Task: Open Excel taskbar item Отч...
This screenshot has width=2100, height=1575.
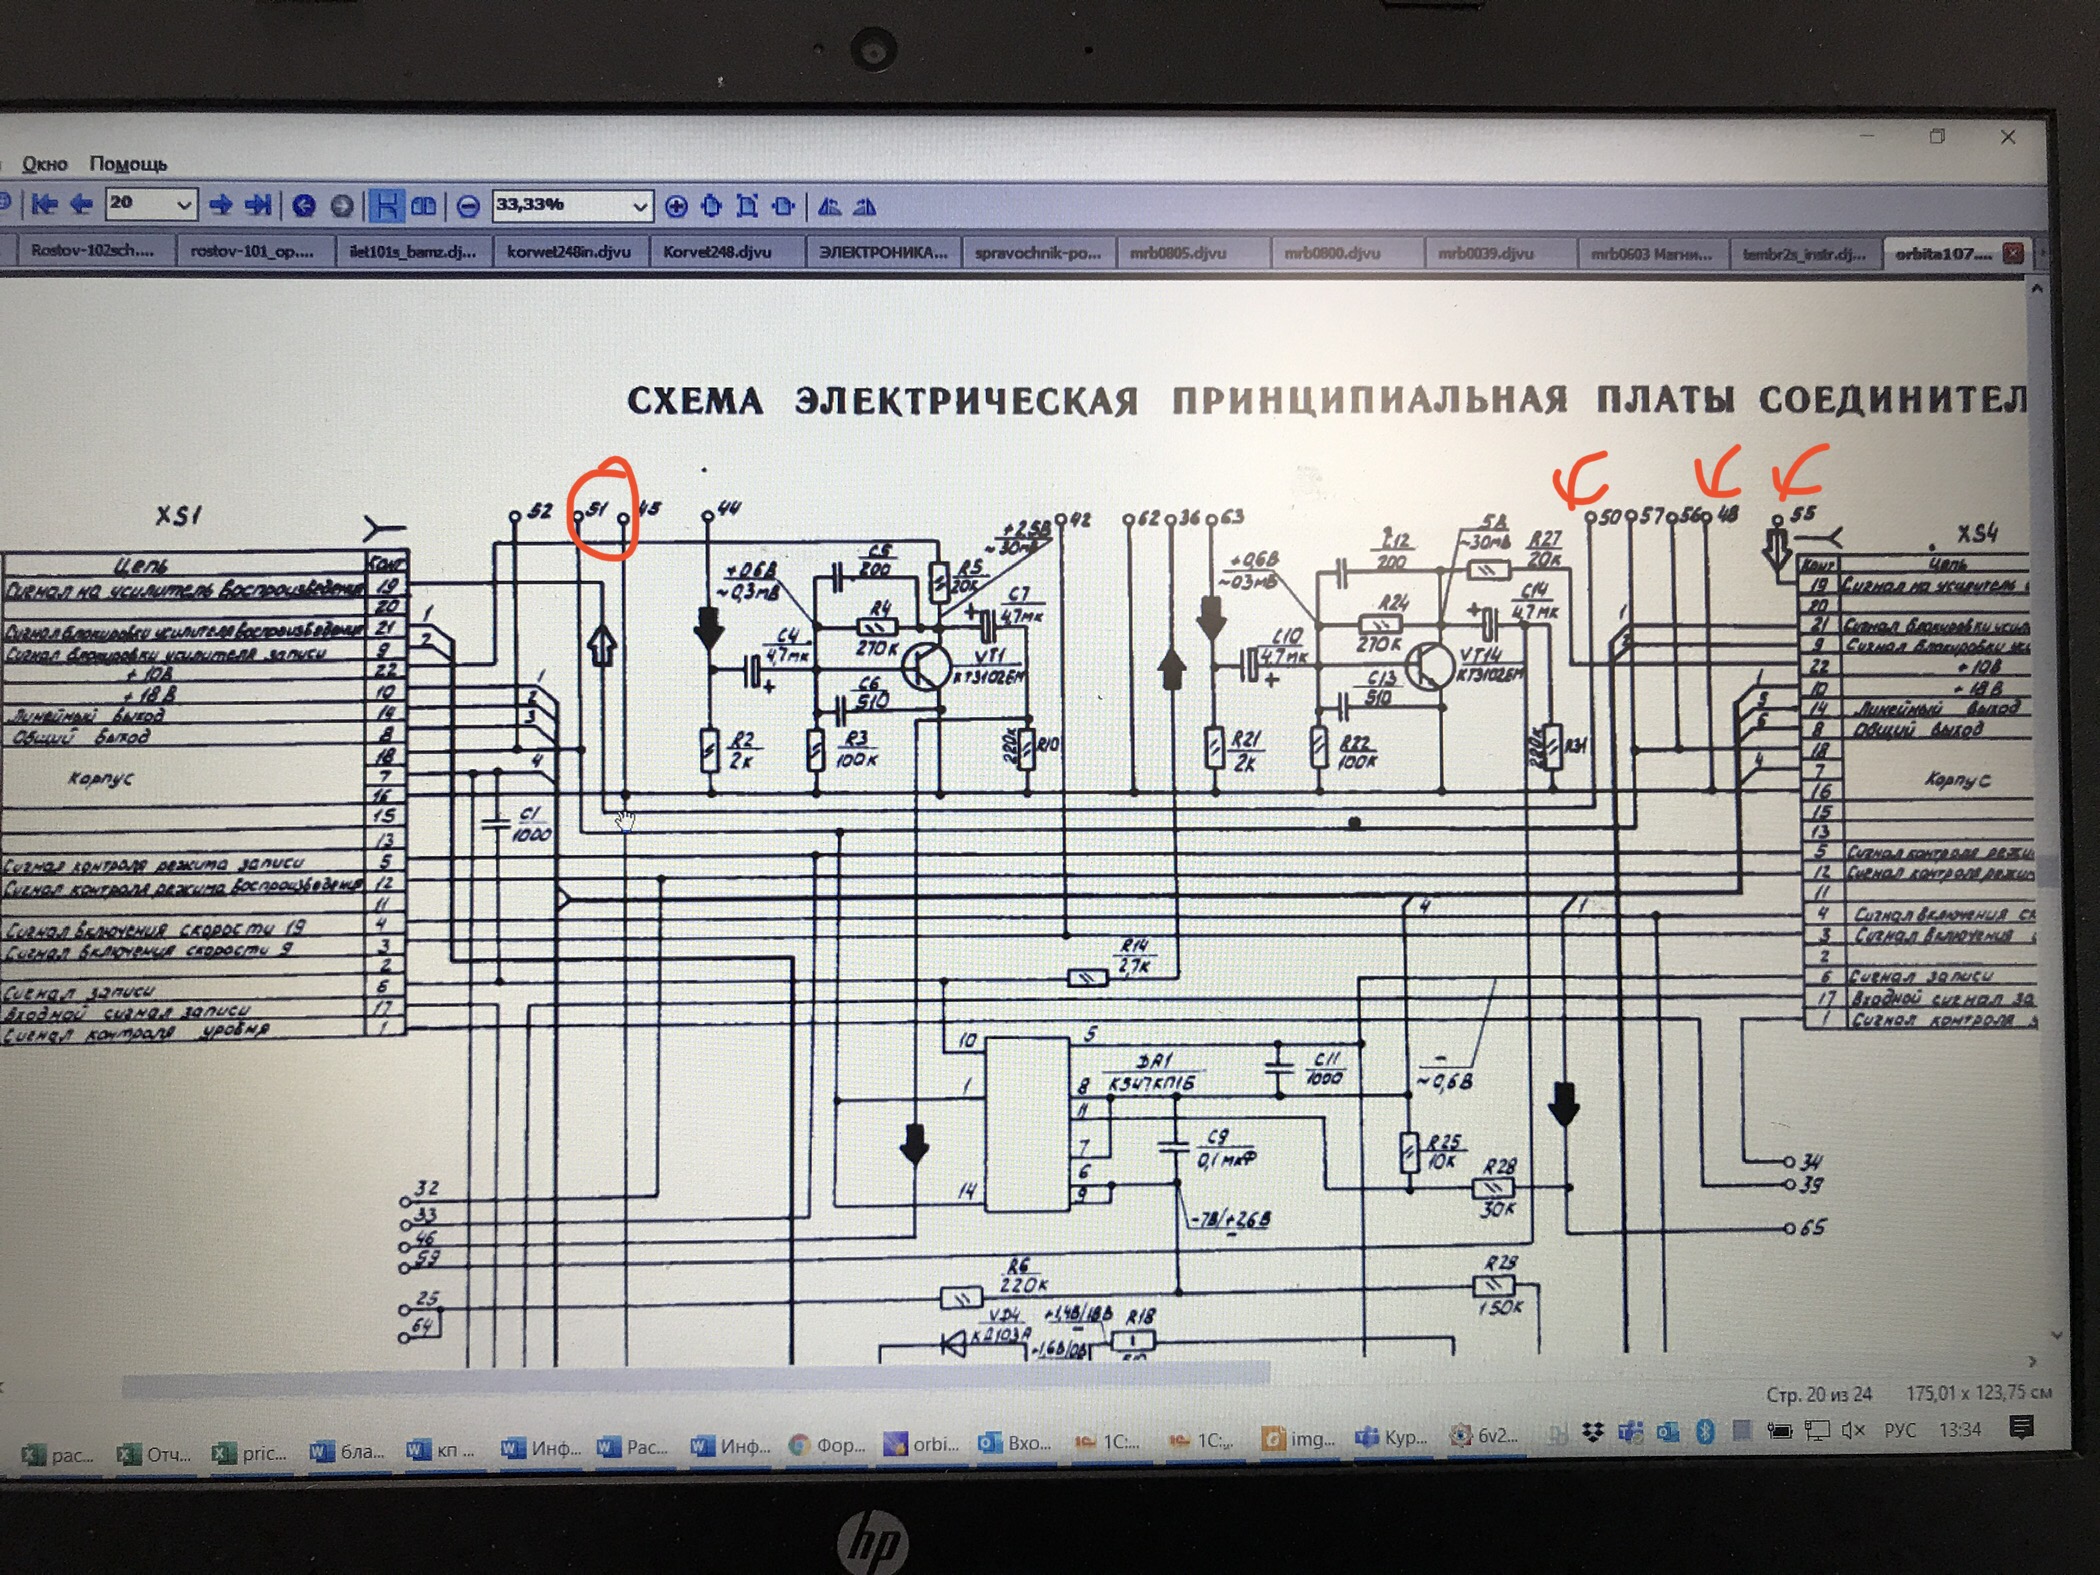Action: [x=154, y=1454]
